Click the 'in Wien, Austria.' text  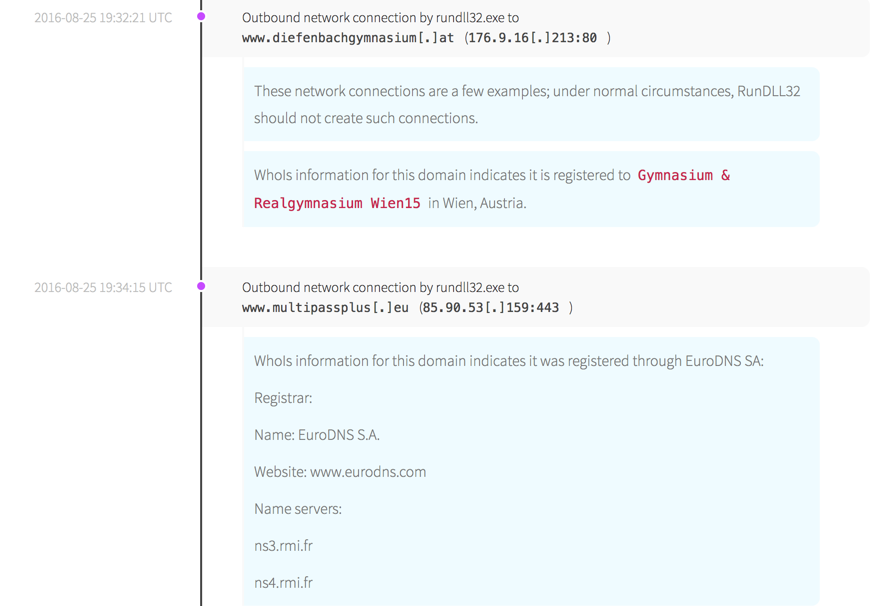coord(477,203)
